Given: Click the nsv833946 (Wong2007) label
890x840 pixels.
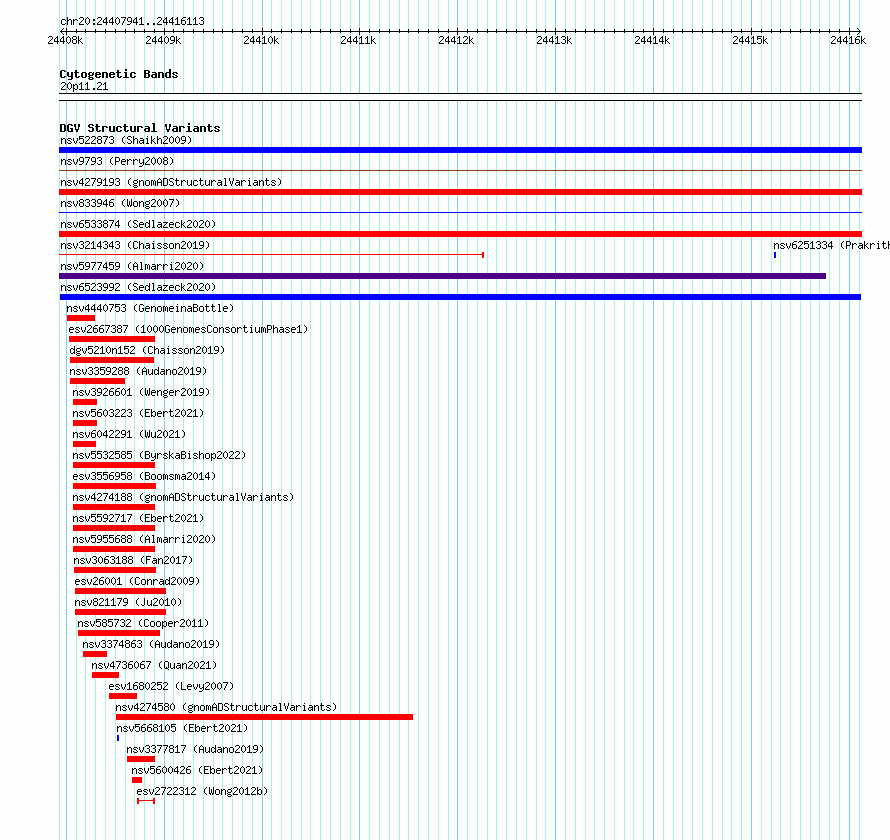Looking at the screenshot, I should pyautogui.click(x=120, y=203).
